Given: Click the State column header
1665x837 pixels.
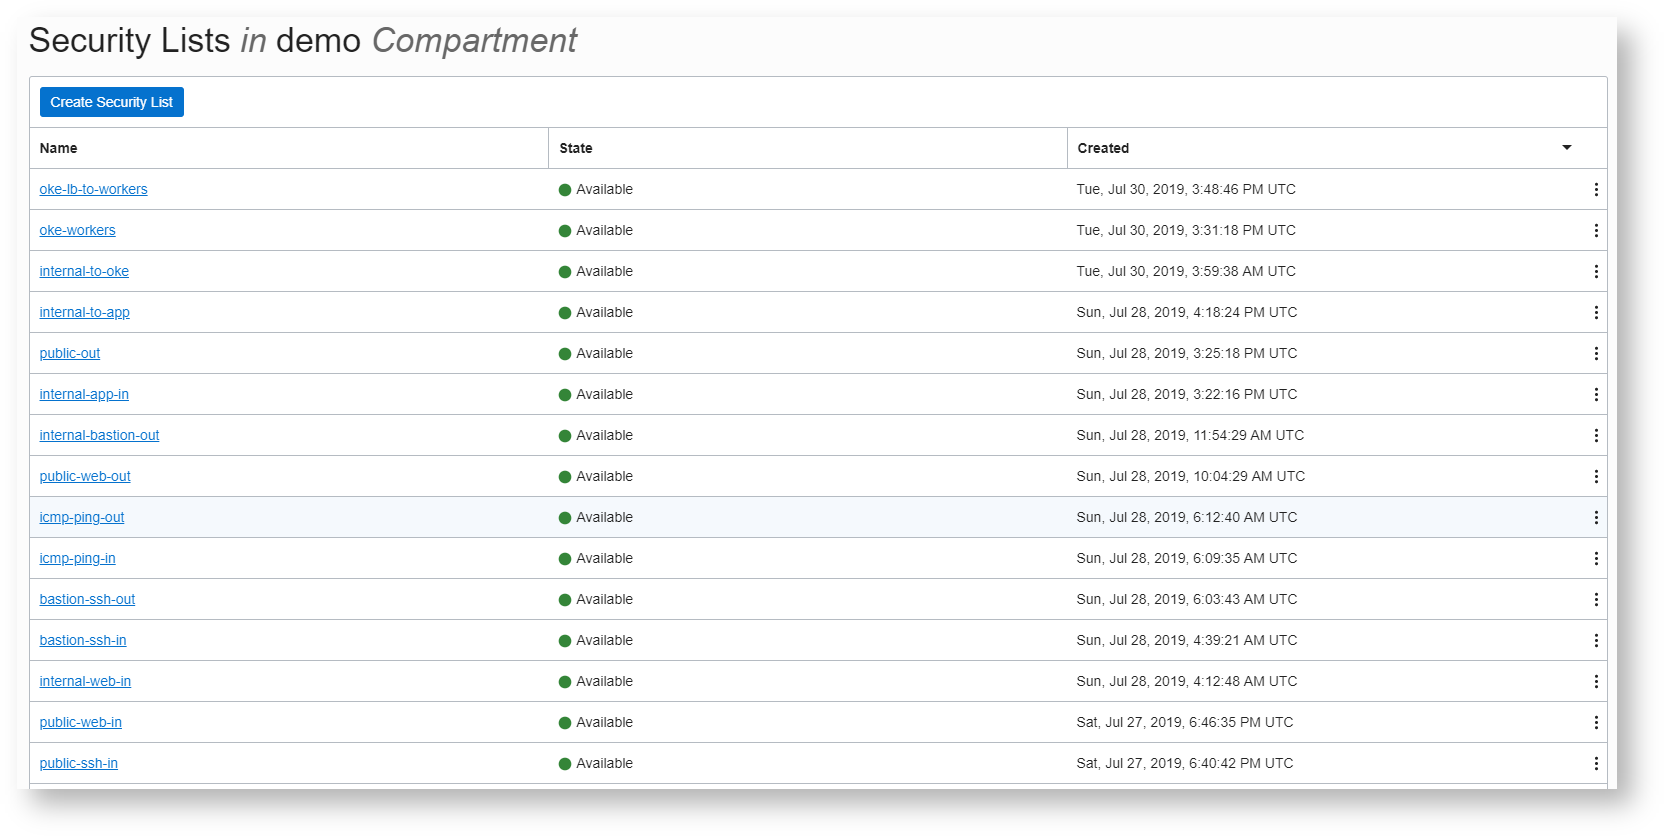Looking at the screenshot, I should (575, 148).
